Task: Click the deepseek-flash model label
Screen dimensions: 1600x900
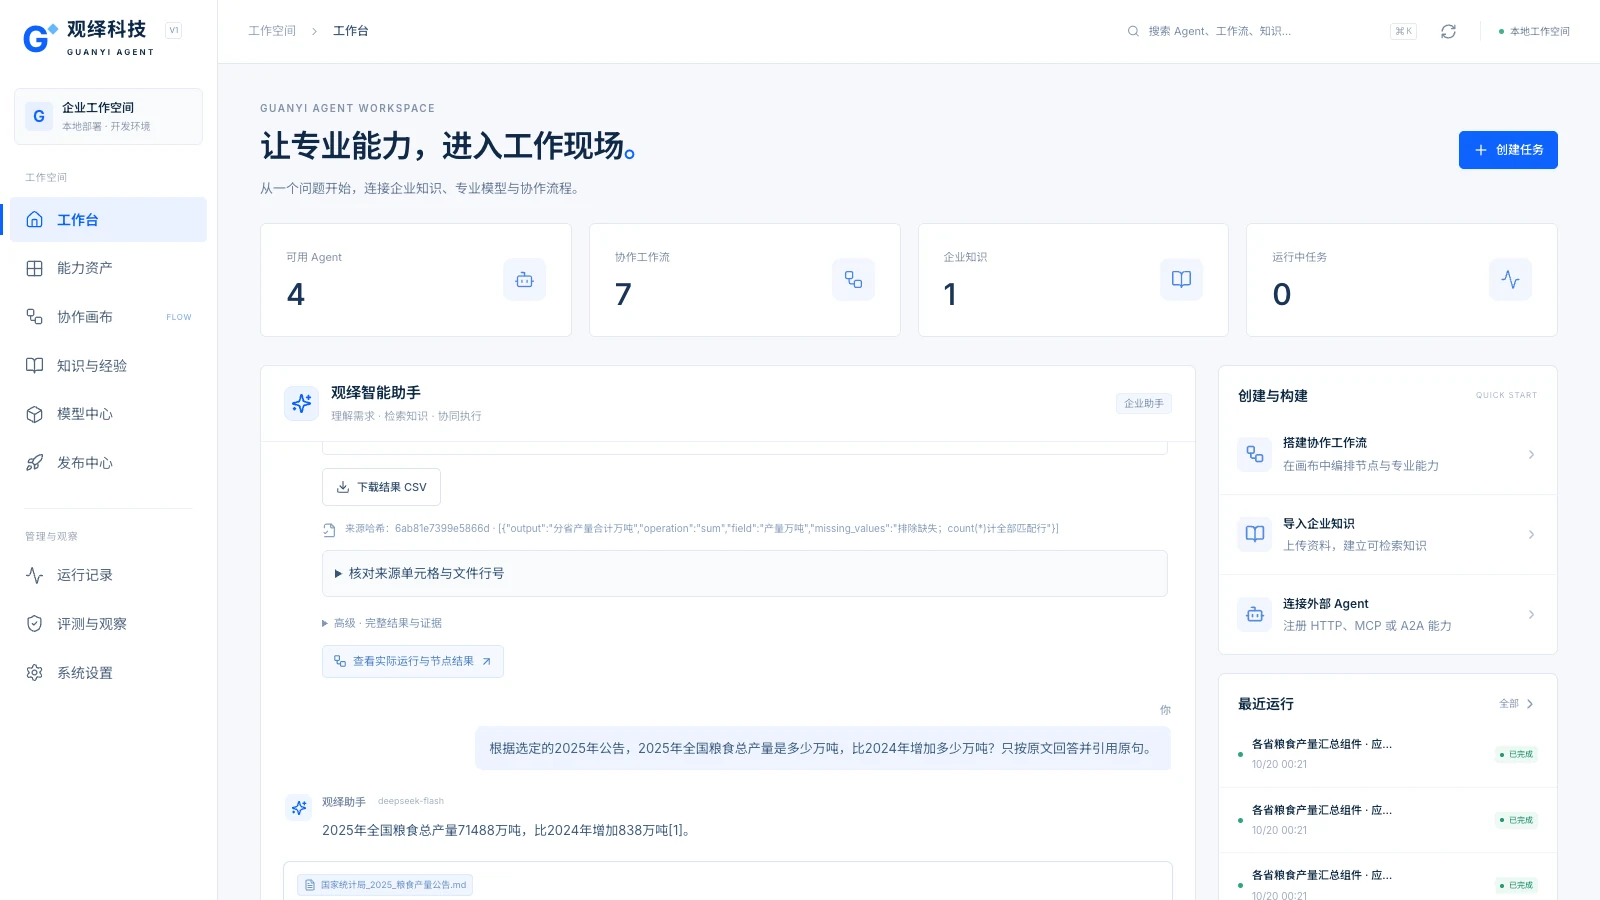Action: pos(411,801)
